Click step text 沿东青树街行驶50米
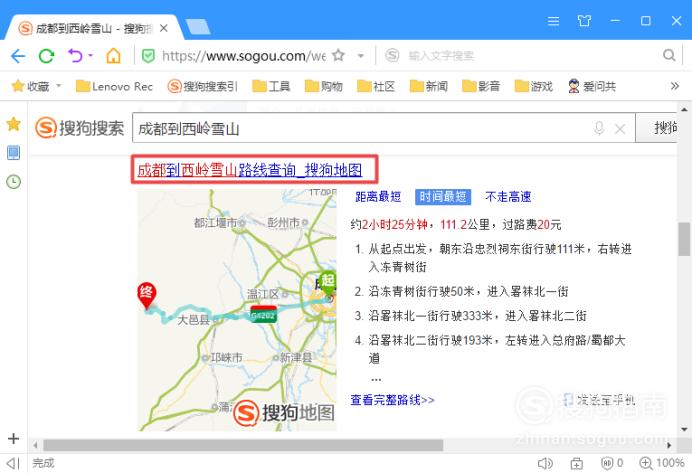 [x=421, y=291]
